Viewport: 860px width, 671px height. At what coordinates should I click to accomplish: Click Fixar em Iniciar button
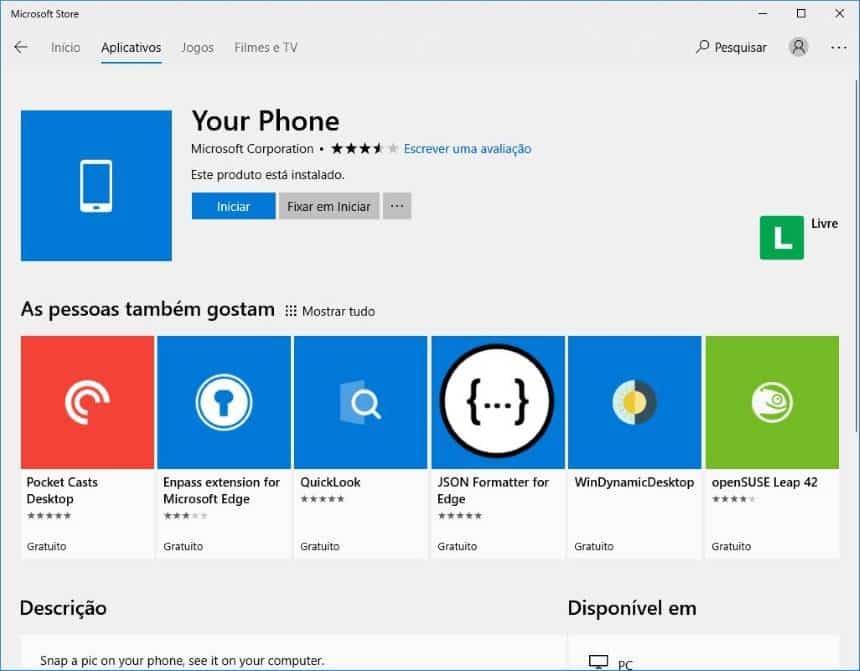pyautogui.click(x=329, y=206)
